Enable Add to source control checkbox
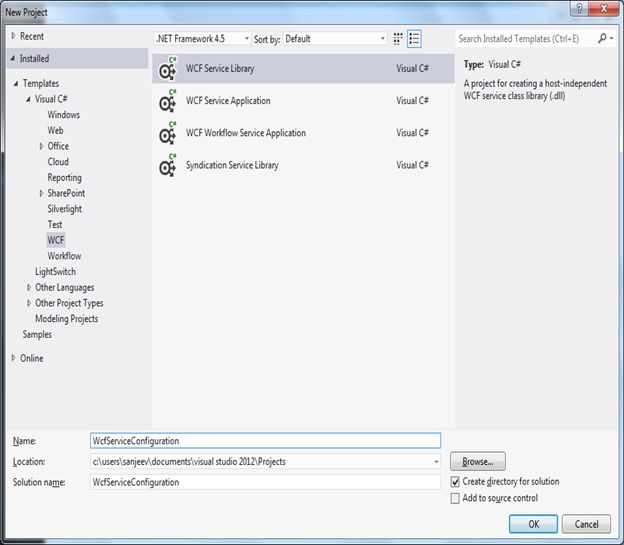Screen dimensions: 624x545 [455, 498]
